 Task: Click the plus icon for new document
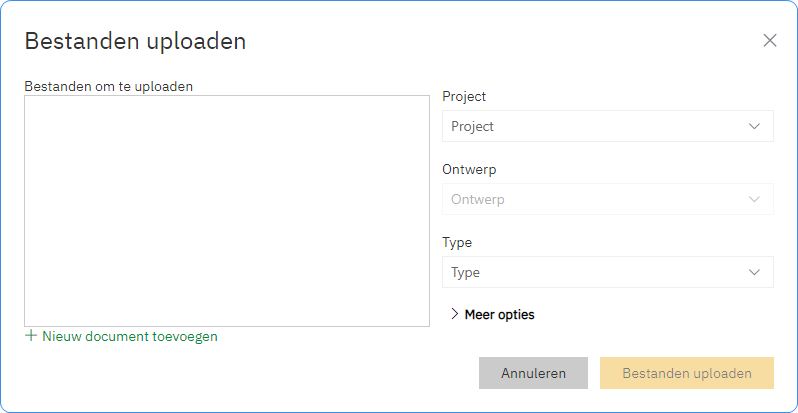31,336
